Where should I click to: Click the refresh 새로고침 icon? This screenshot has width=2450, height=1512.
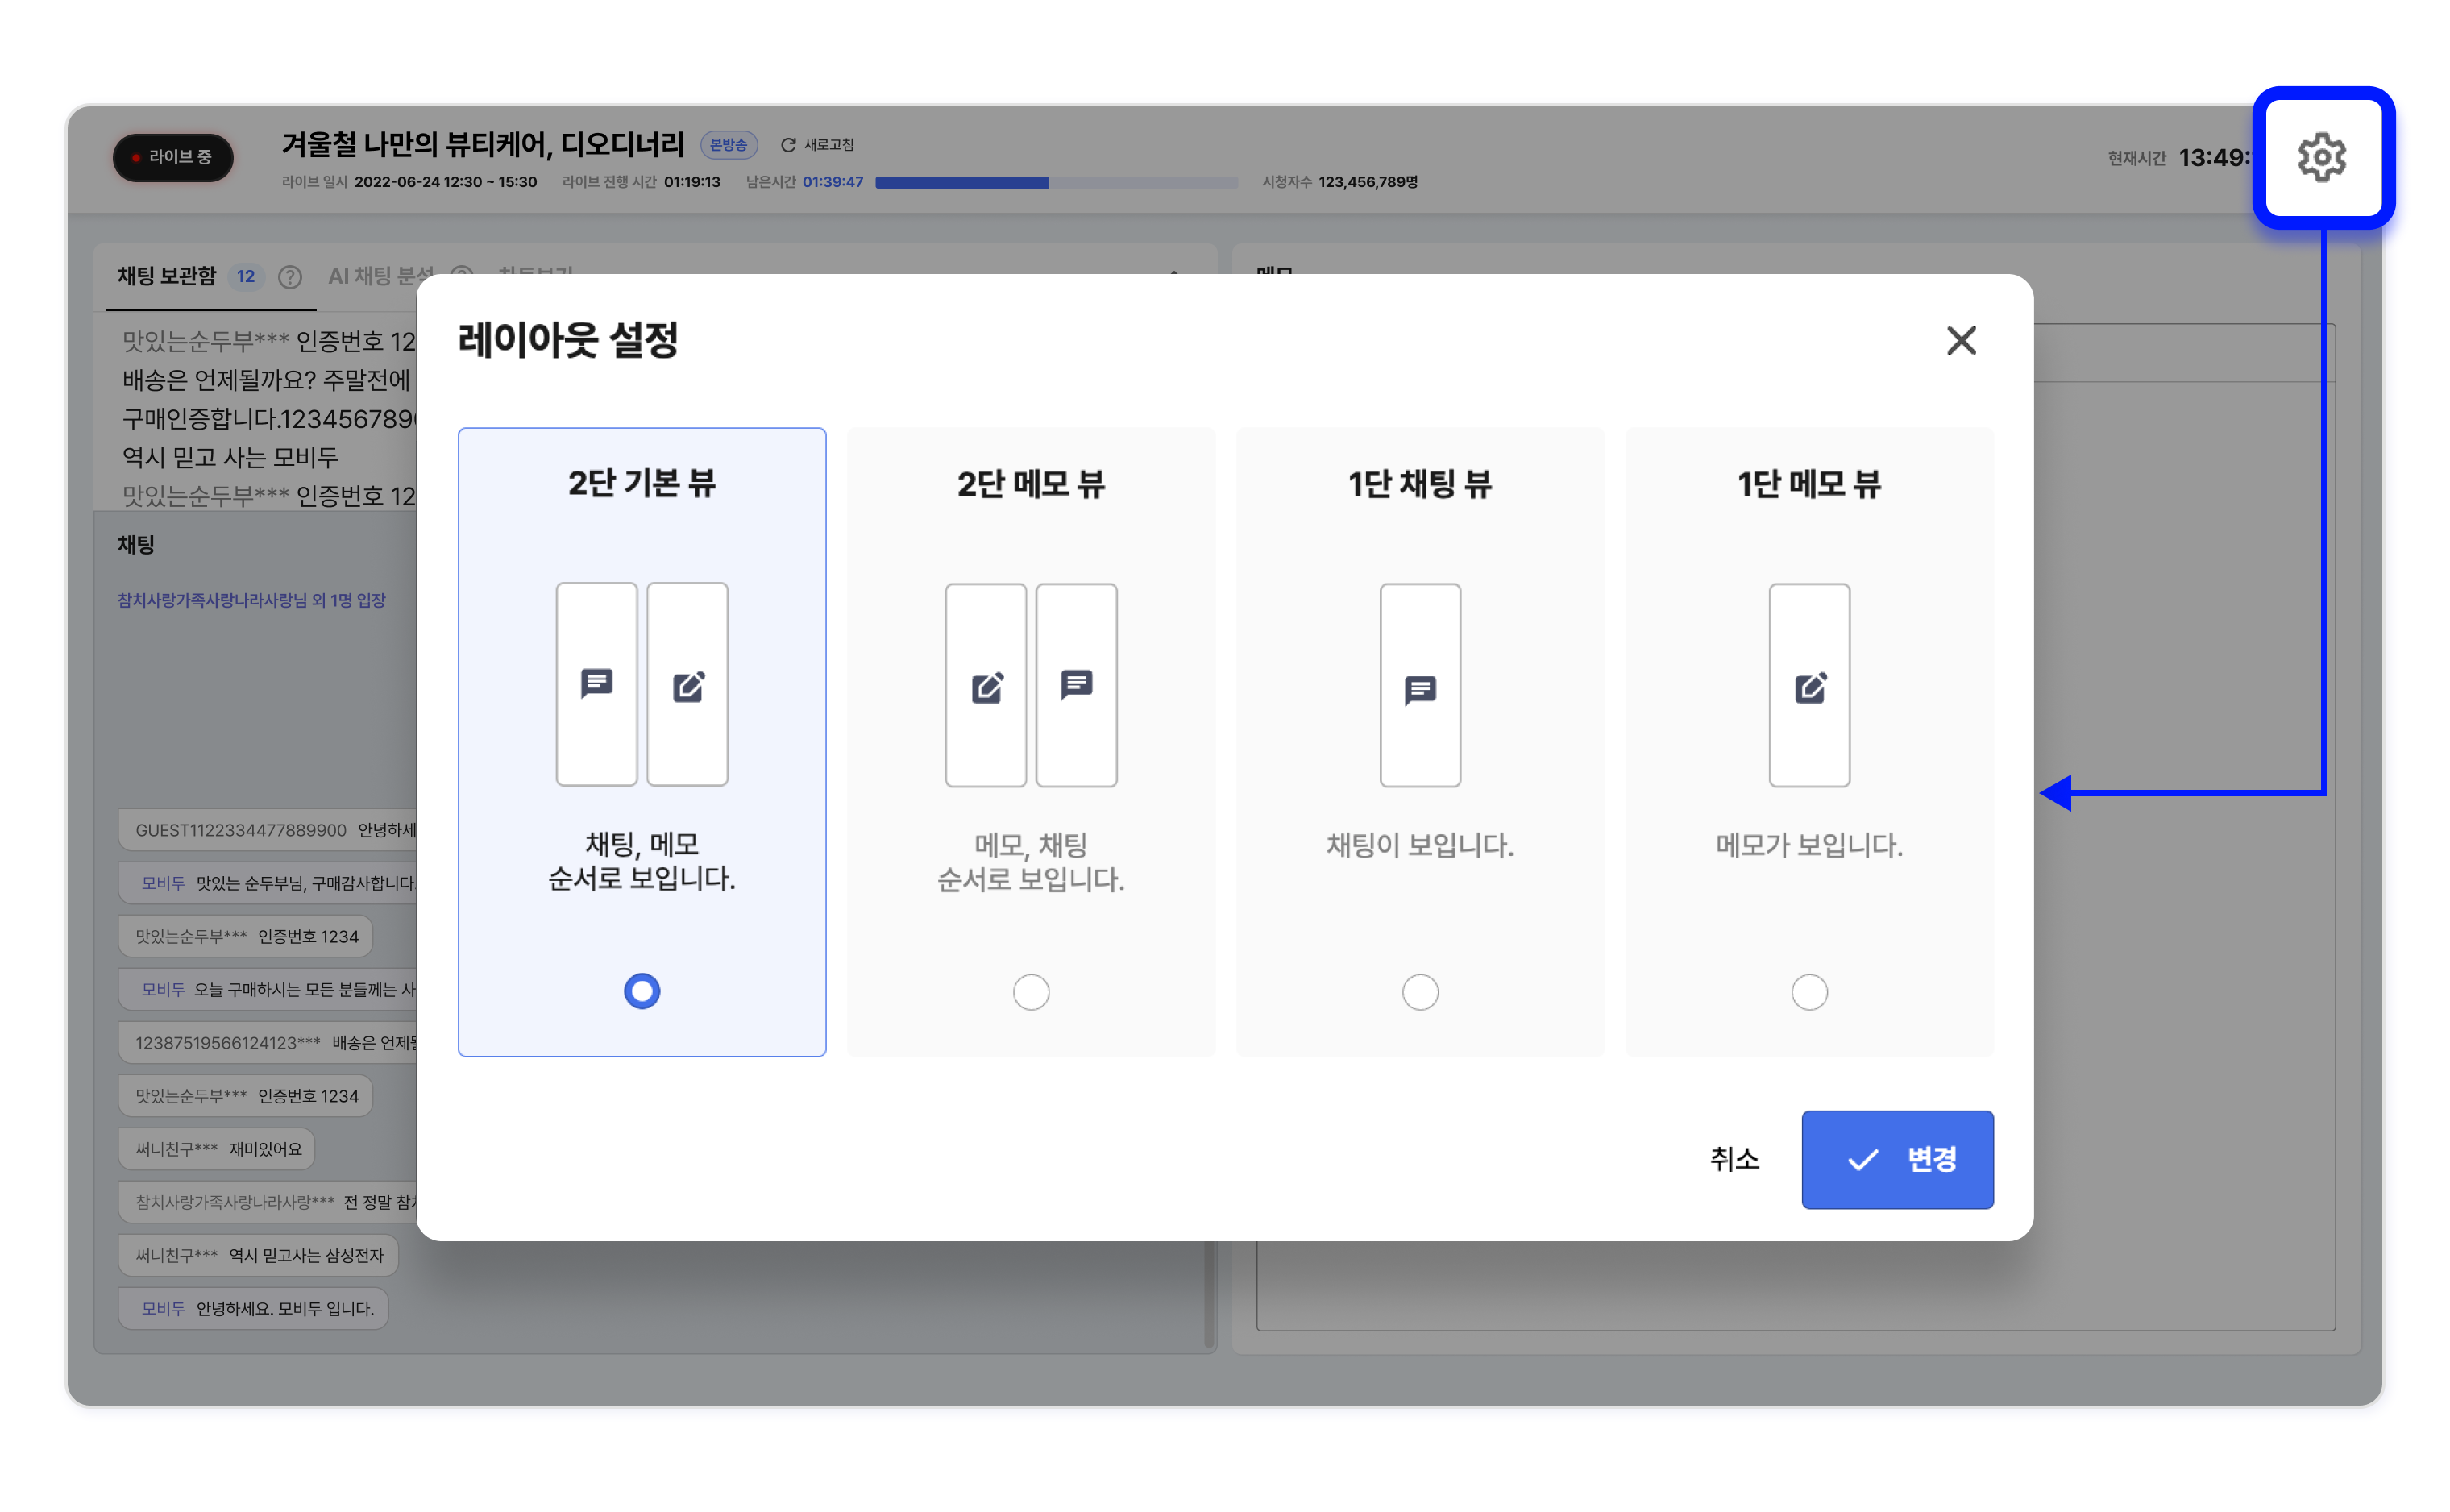pos(788,145)
